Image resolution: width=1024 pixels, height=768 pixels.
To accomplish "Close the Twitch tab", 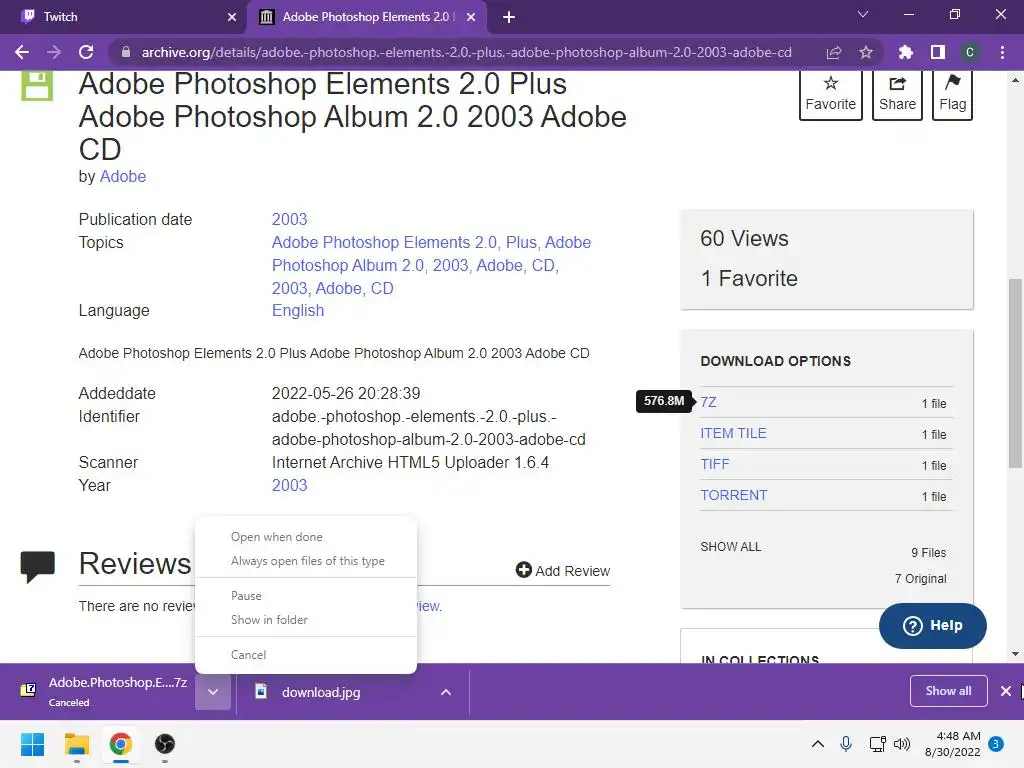I will click(232, 17).
